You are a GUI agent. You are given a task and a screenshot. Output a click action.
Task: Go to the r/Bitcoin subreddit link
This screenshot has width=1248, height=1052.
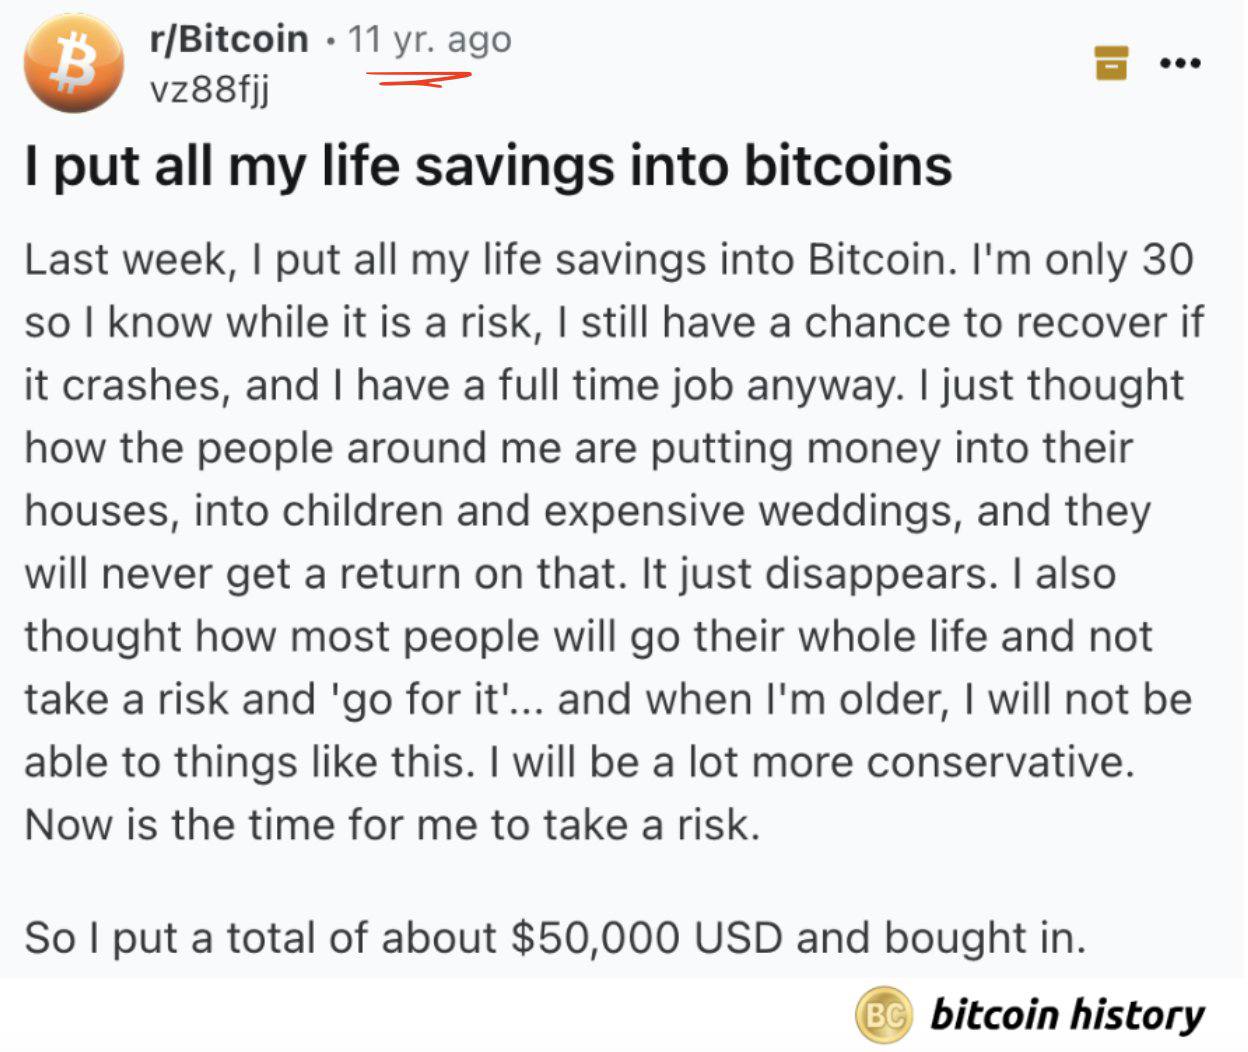[x=229, y=39]
